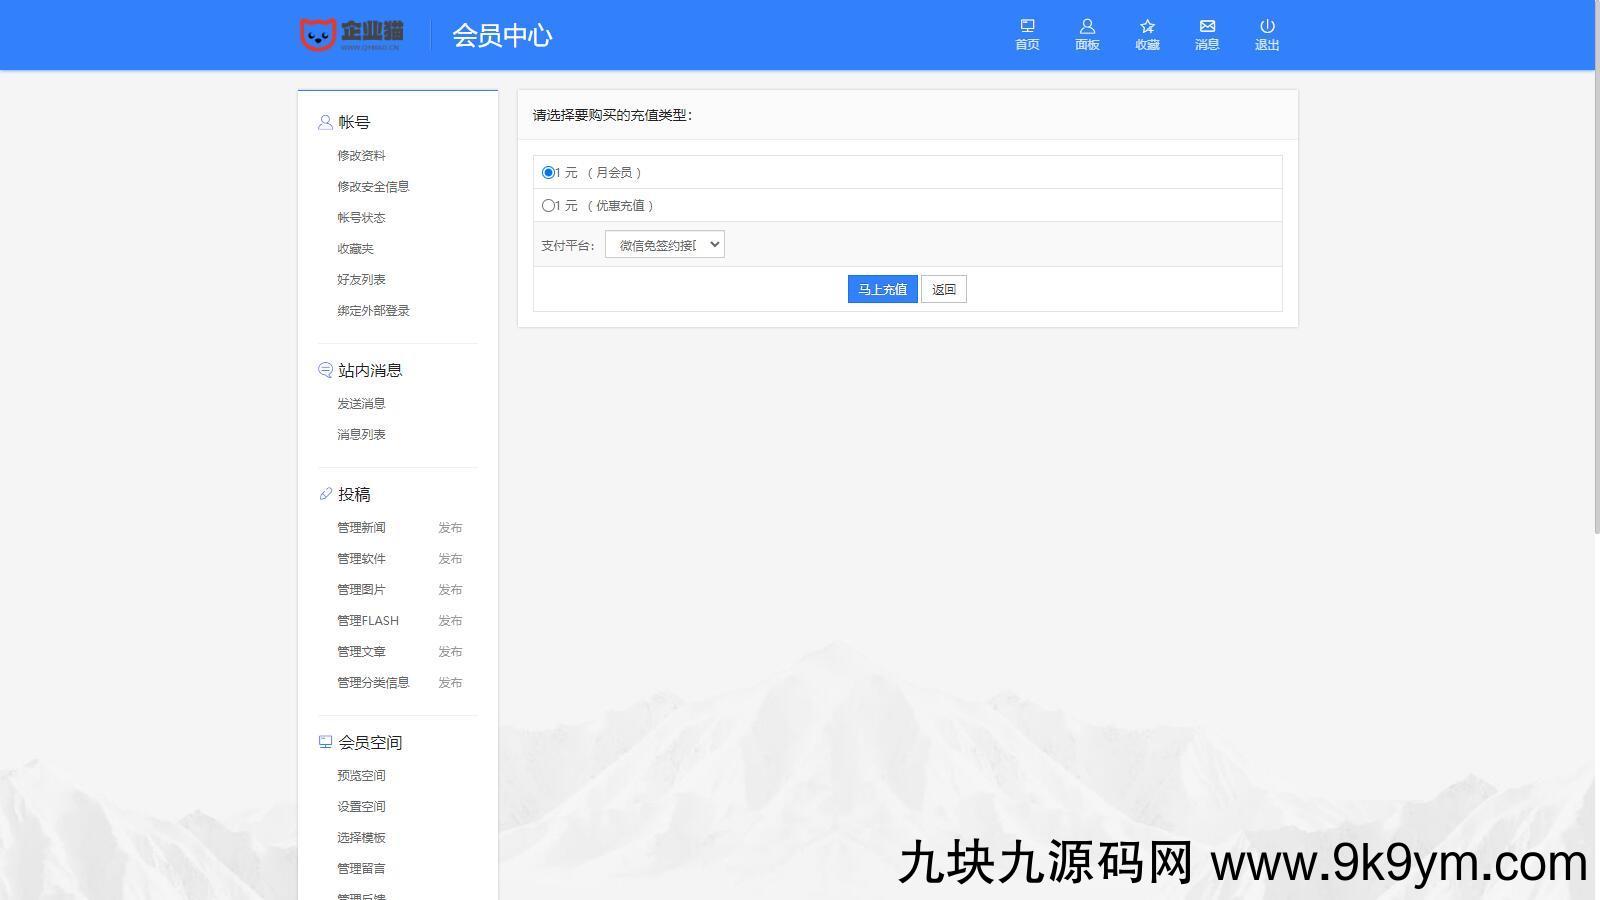Select the 1元 月会员 radio option
The width and height of the screenshot is (1600, 900).
point(548,173)
